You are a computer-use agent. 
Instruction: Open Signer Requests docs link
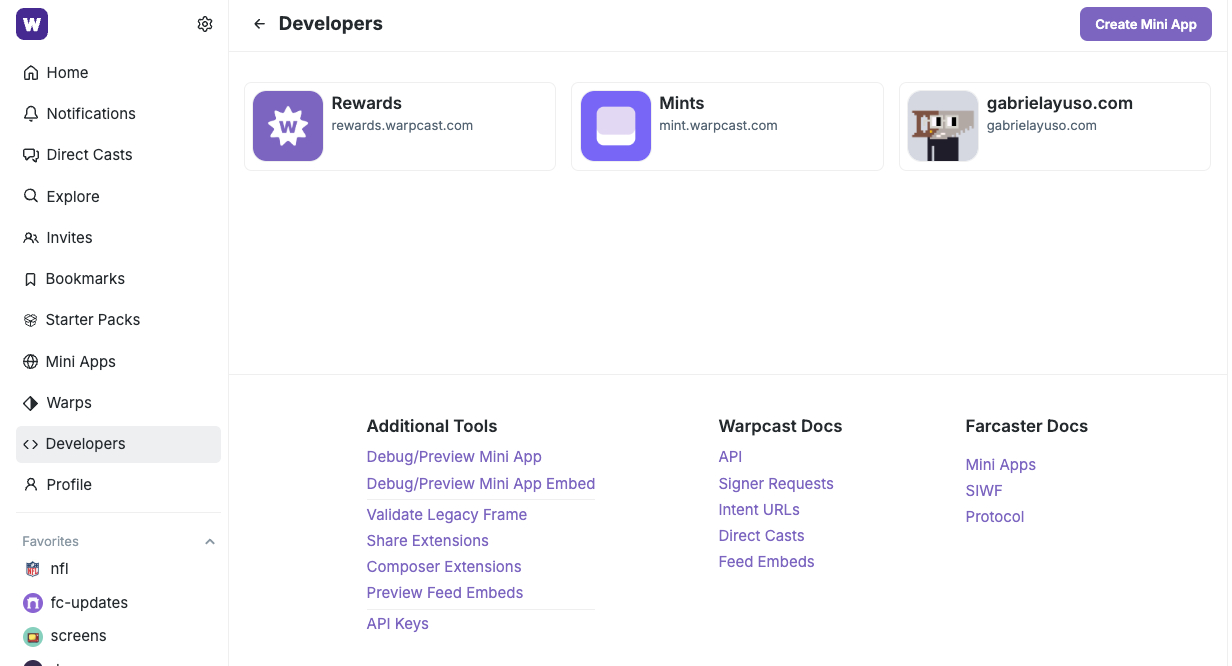point(776,483)
